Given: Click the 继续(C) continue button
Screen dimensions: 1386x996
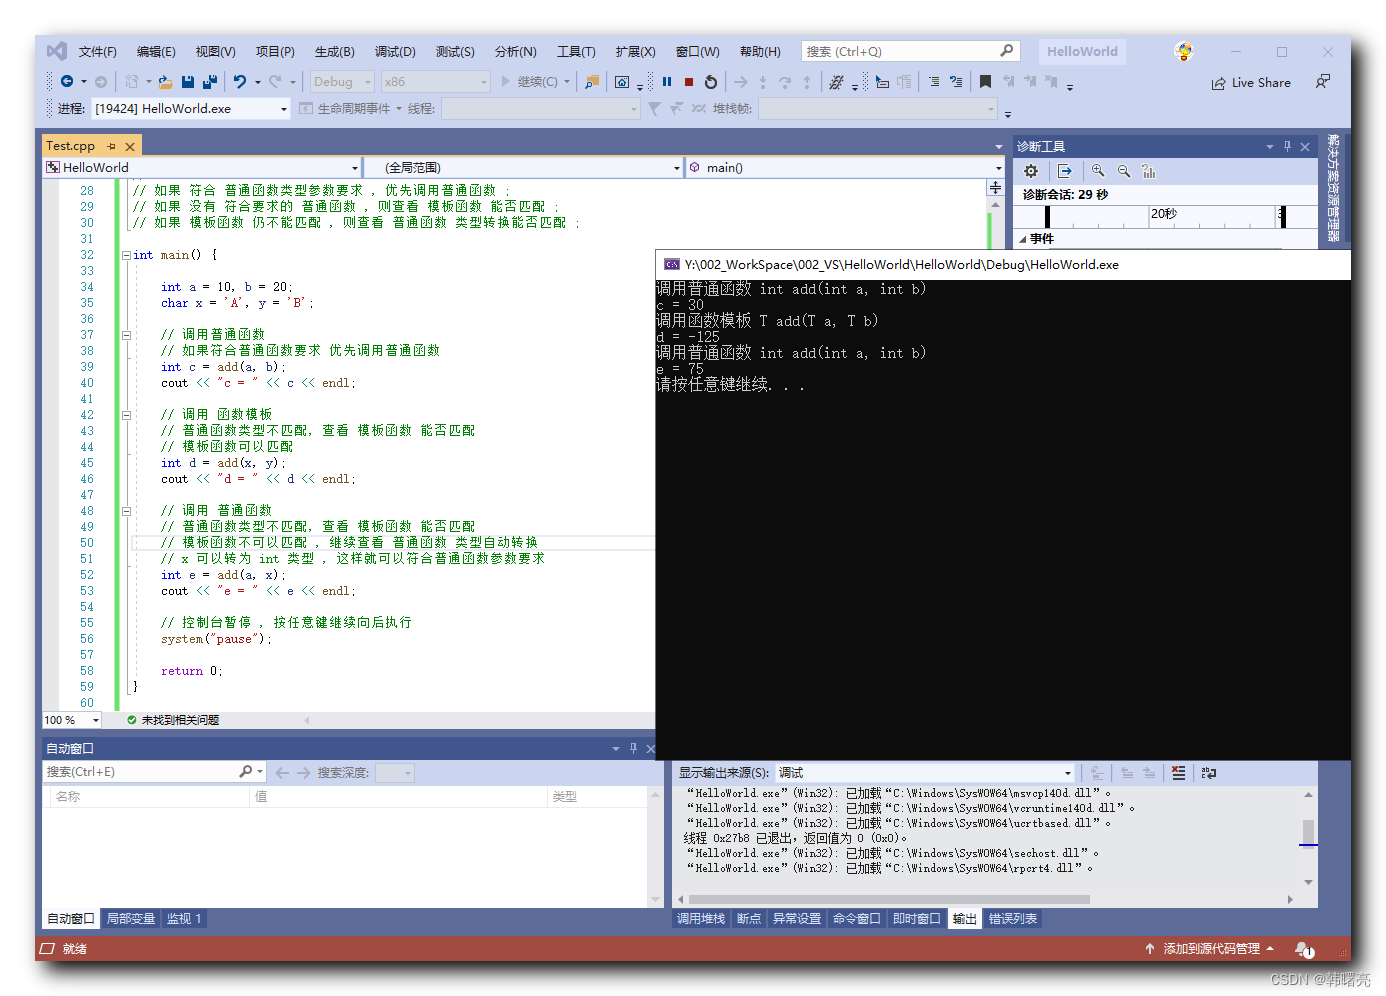Looking at the screenshot, I should coord(535,82).
